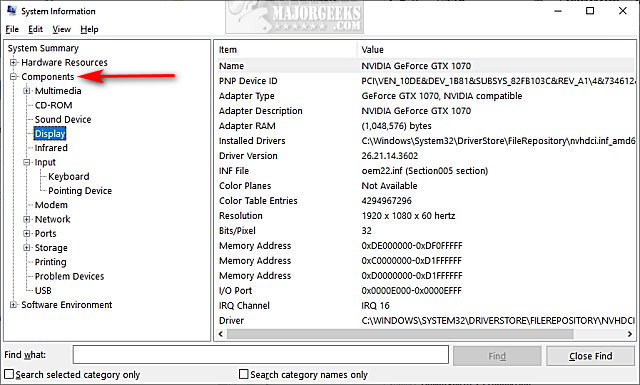Enable Search selected category only checkbox
Image resolution: width=640 pixels, height=385 pixels.
coord(9,374)
